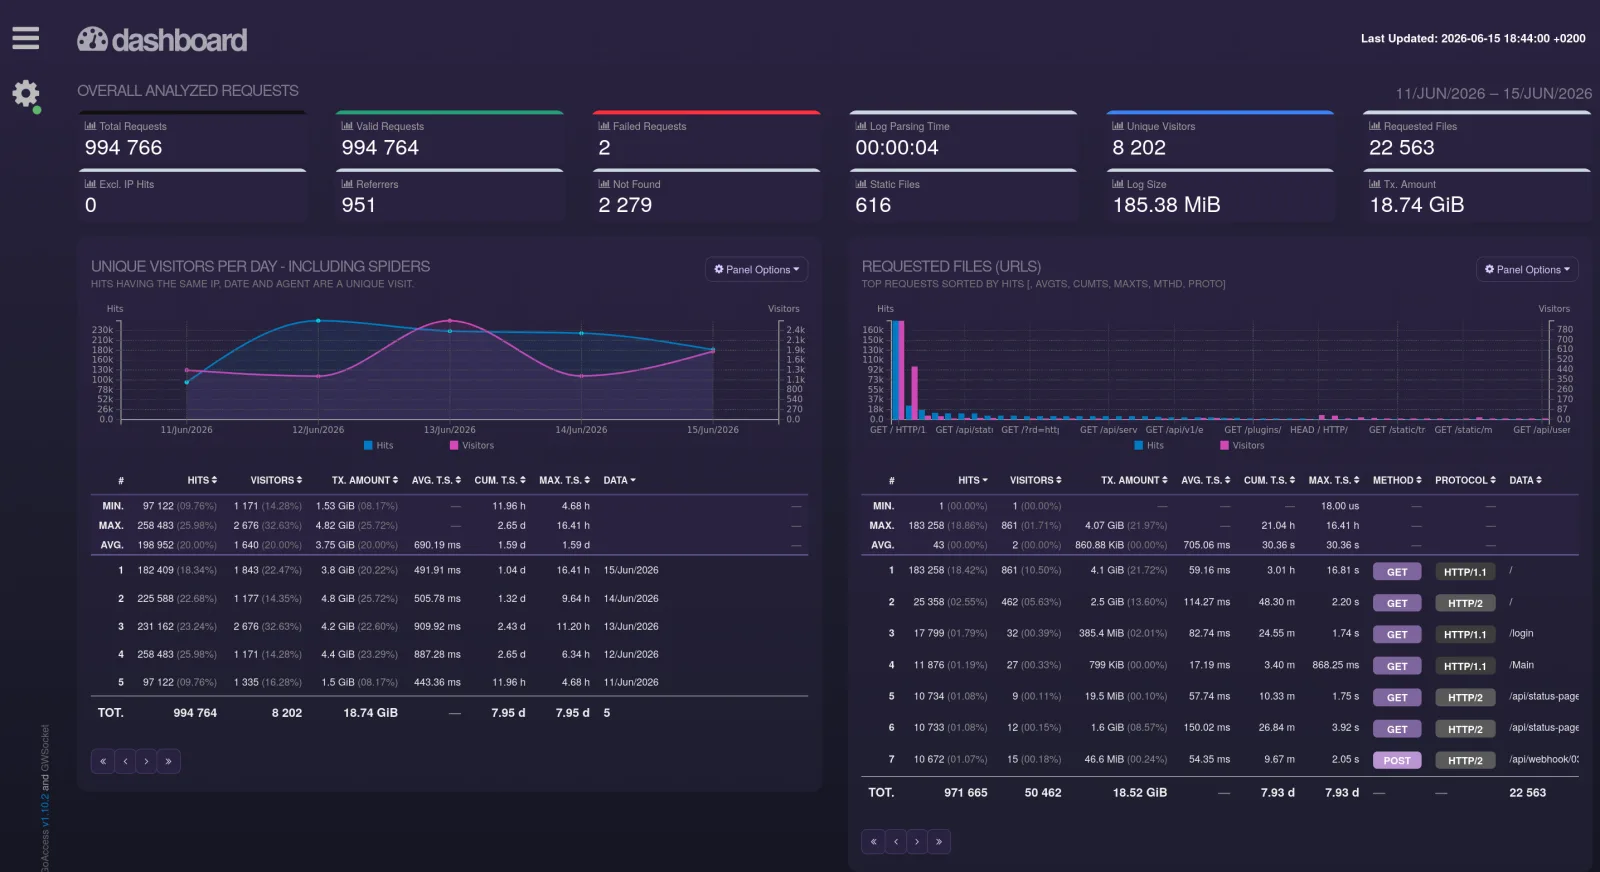Toggle Visitors magenta legend swatch in files chart
The image size is (1600, 872).
point(1224,446)
